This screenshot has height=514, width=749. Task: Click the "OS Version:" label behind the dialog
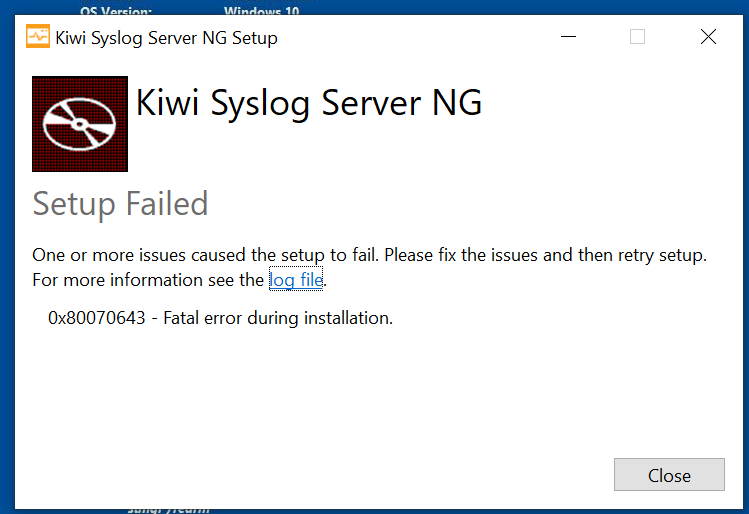(116, 11)
